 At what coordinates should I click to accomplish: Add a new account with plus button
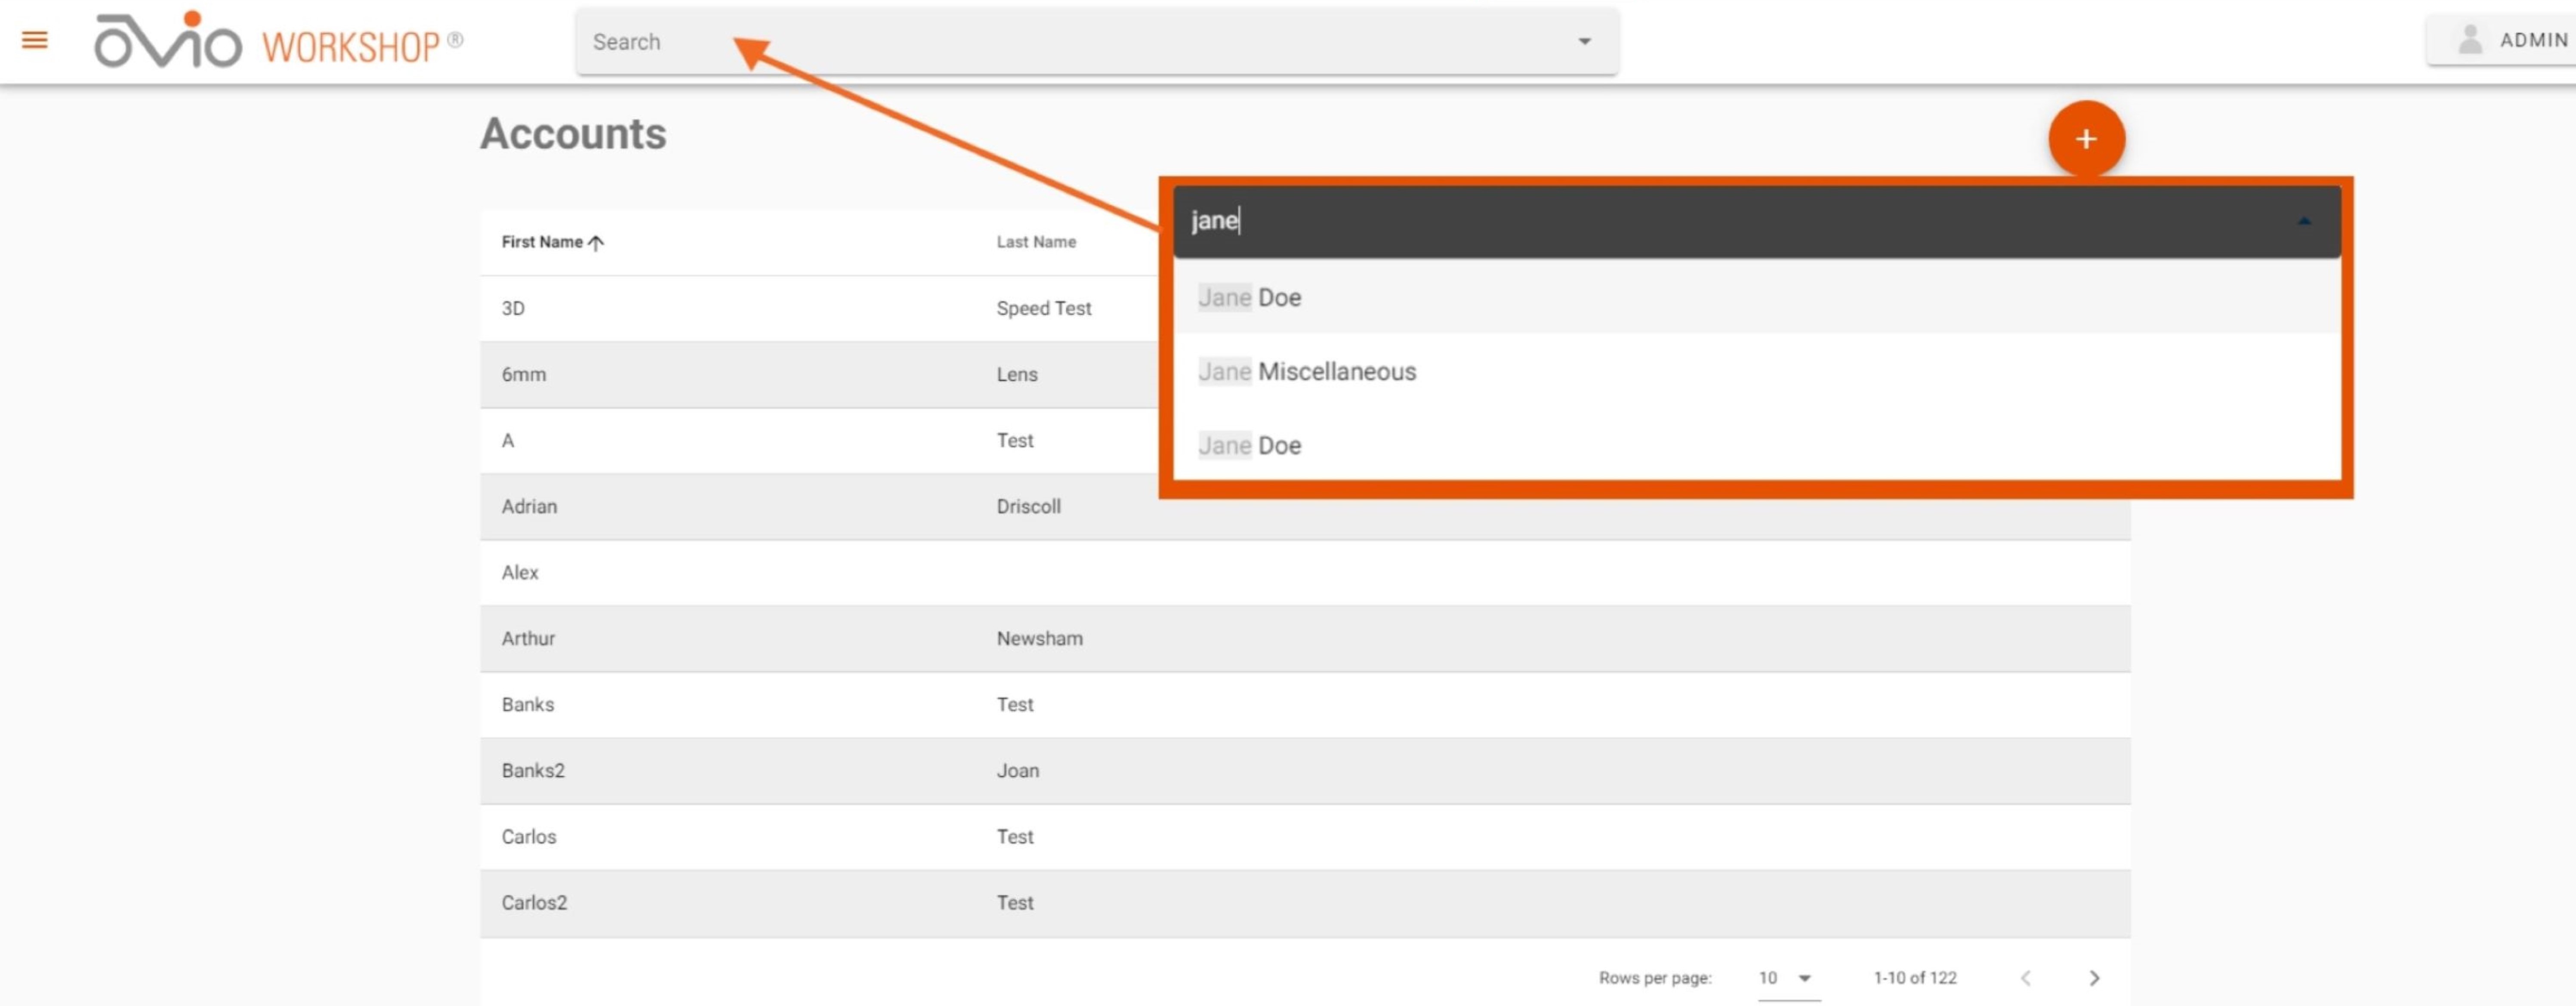coord(2086,139)
